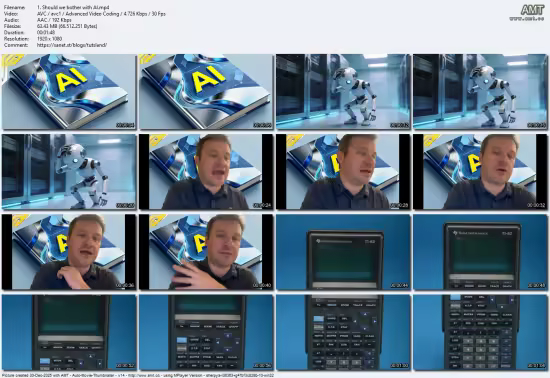Click the 'Comment:' label
This screenshot has height=378, width=550.
point(16,45)
